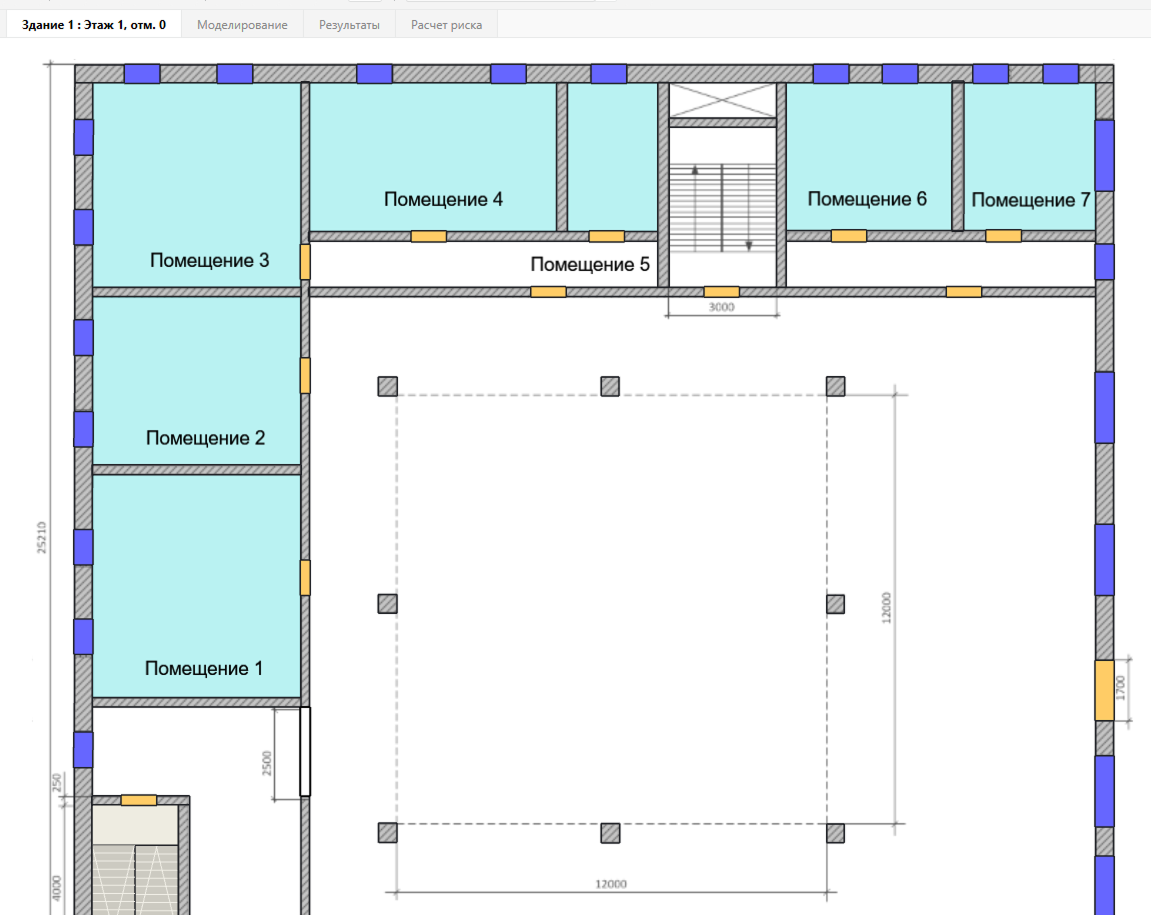
Task: Select the Помещение 4 room label
Action: tap(443, 200)
